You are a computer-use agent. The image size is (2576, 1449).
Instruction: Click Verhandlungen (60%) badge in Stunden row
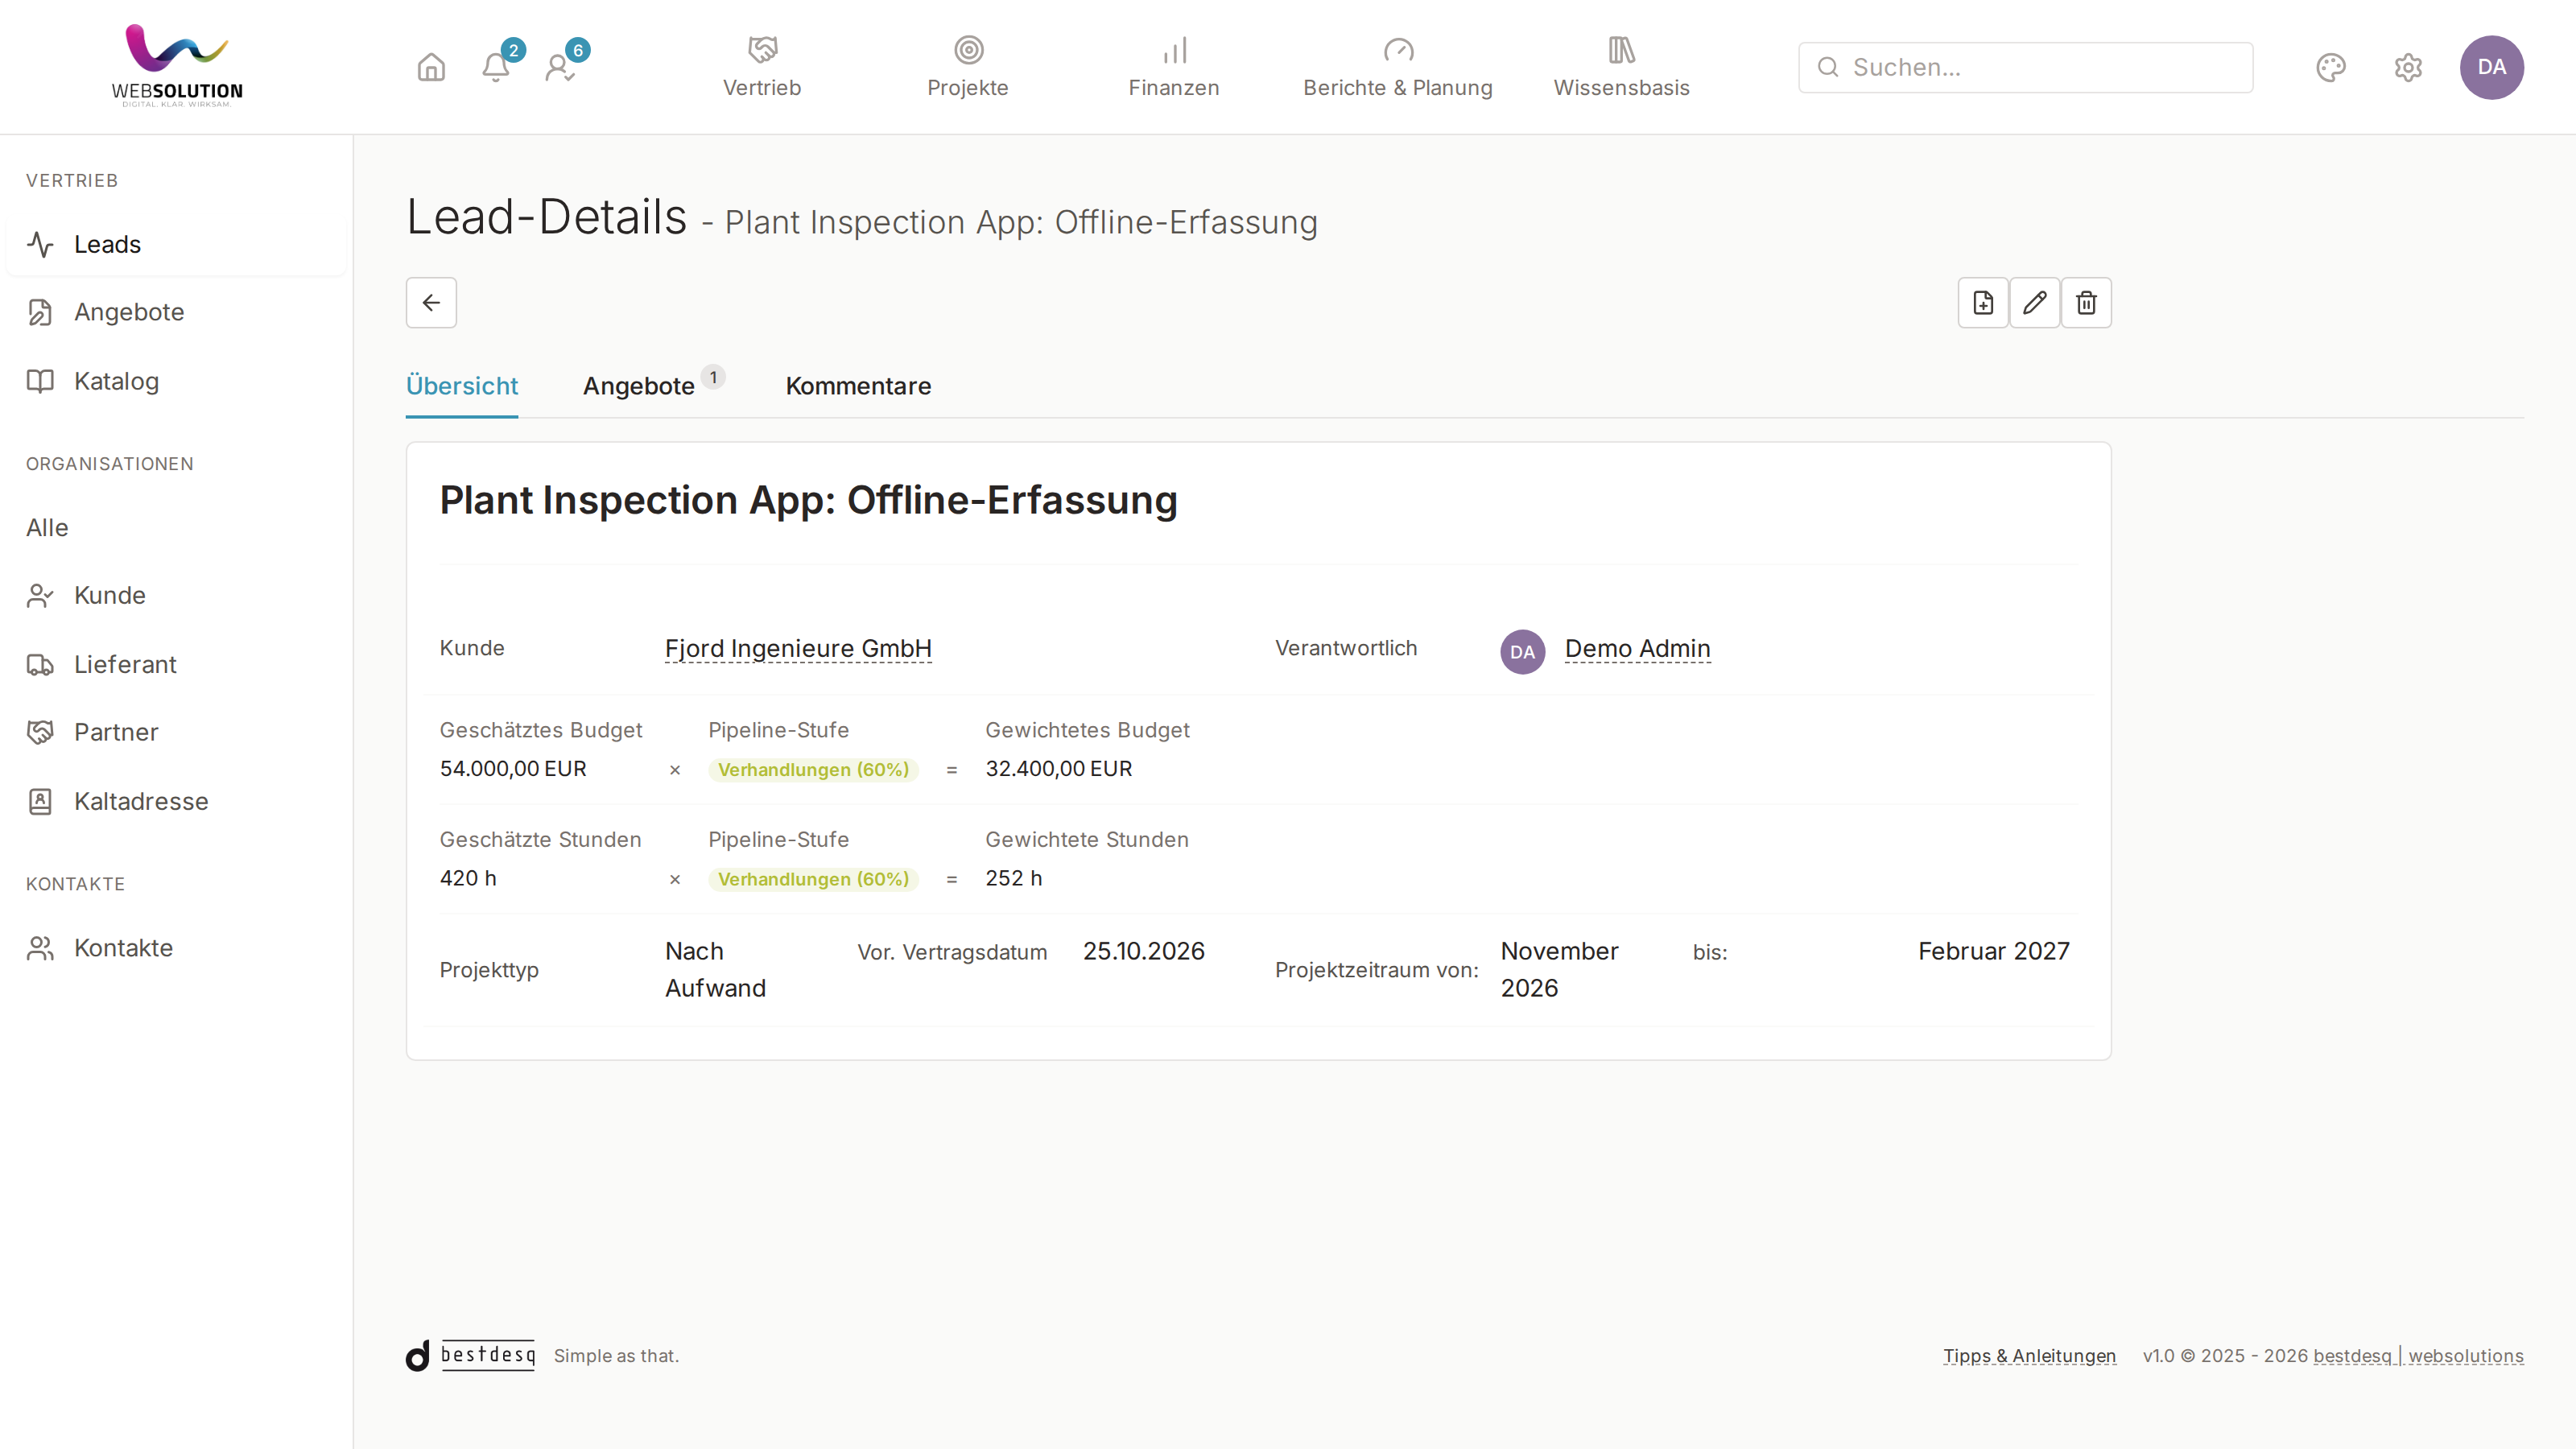[813, 879]
